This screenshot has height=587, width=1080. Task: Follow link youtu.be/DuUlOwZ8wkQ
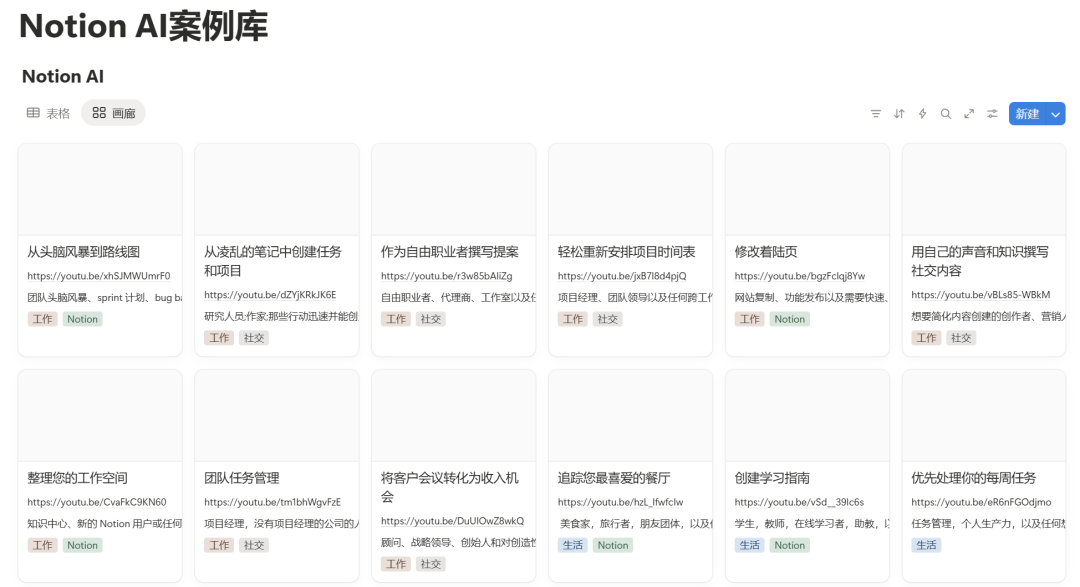pos(453,520)
